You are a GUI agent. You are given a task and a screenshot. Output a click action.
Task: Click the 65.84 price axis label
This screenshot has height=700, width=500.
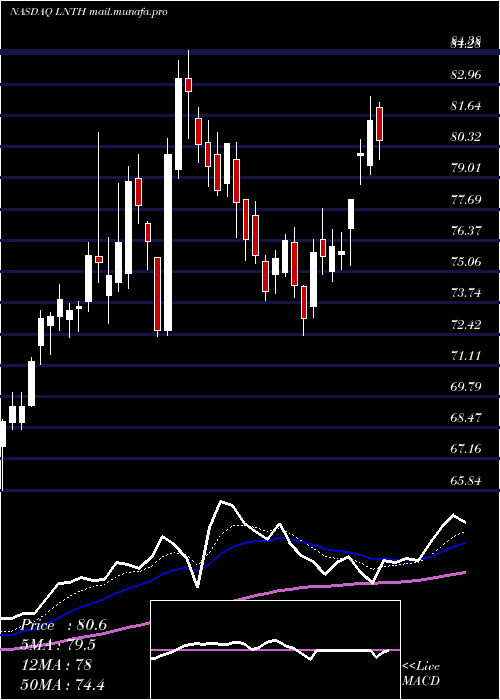466,481
